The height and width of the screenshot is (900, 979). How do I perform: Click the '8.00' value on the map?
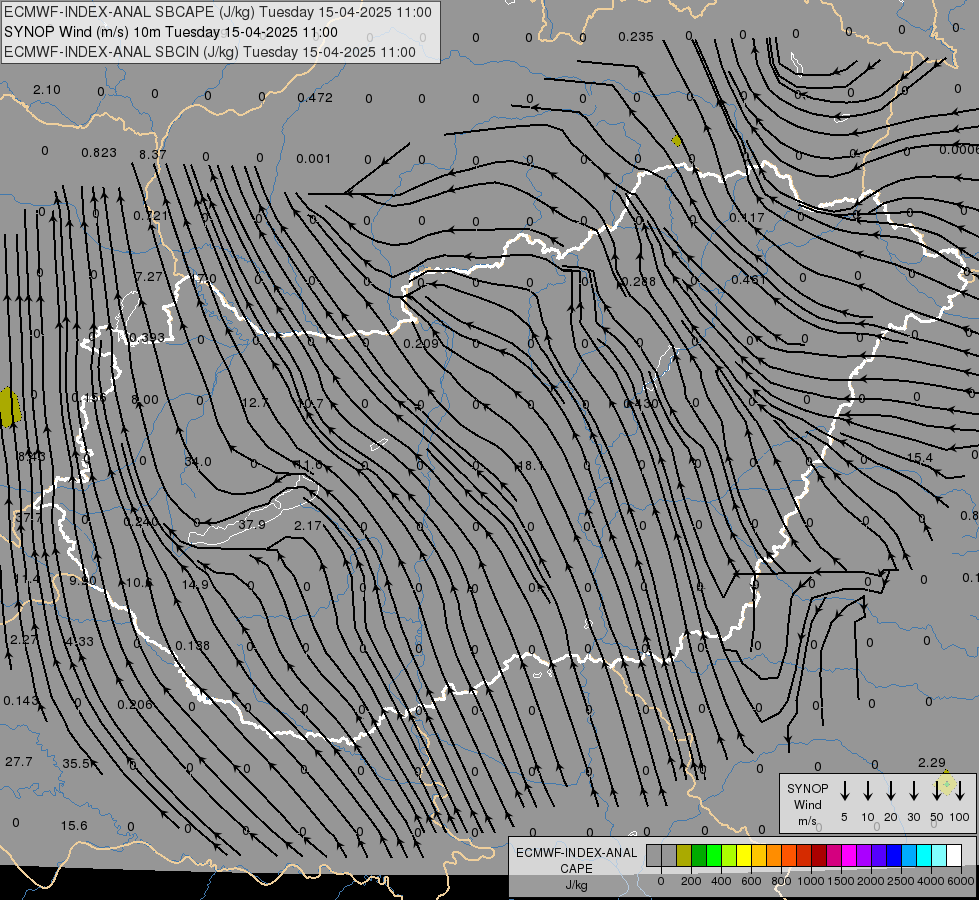click(145, 399)
